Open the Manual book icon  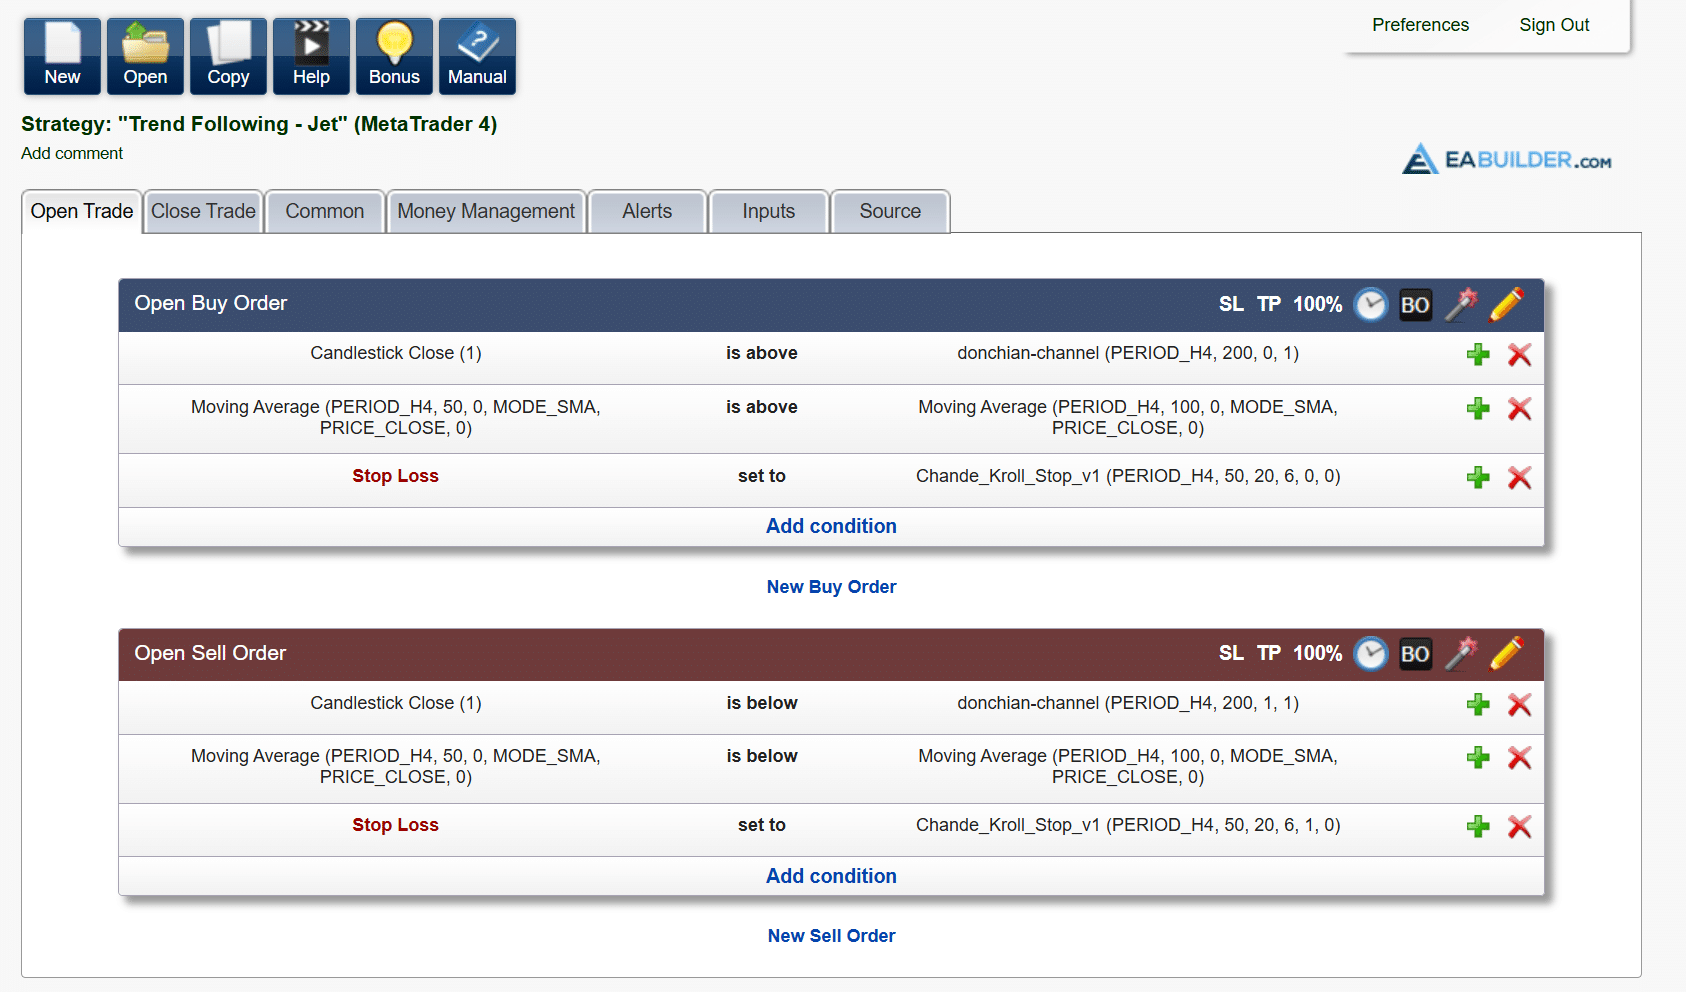[x=477, y=56]
